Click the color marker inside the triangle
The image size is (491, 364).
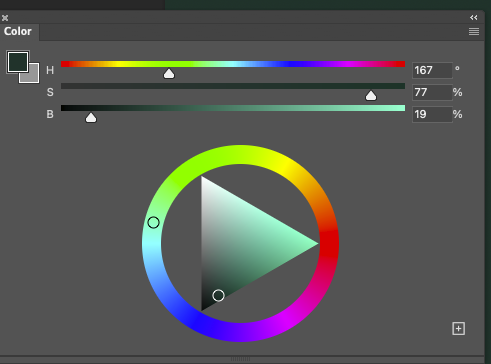click(x=218, y=295)
